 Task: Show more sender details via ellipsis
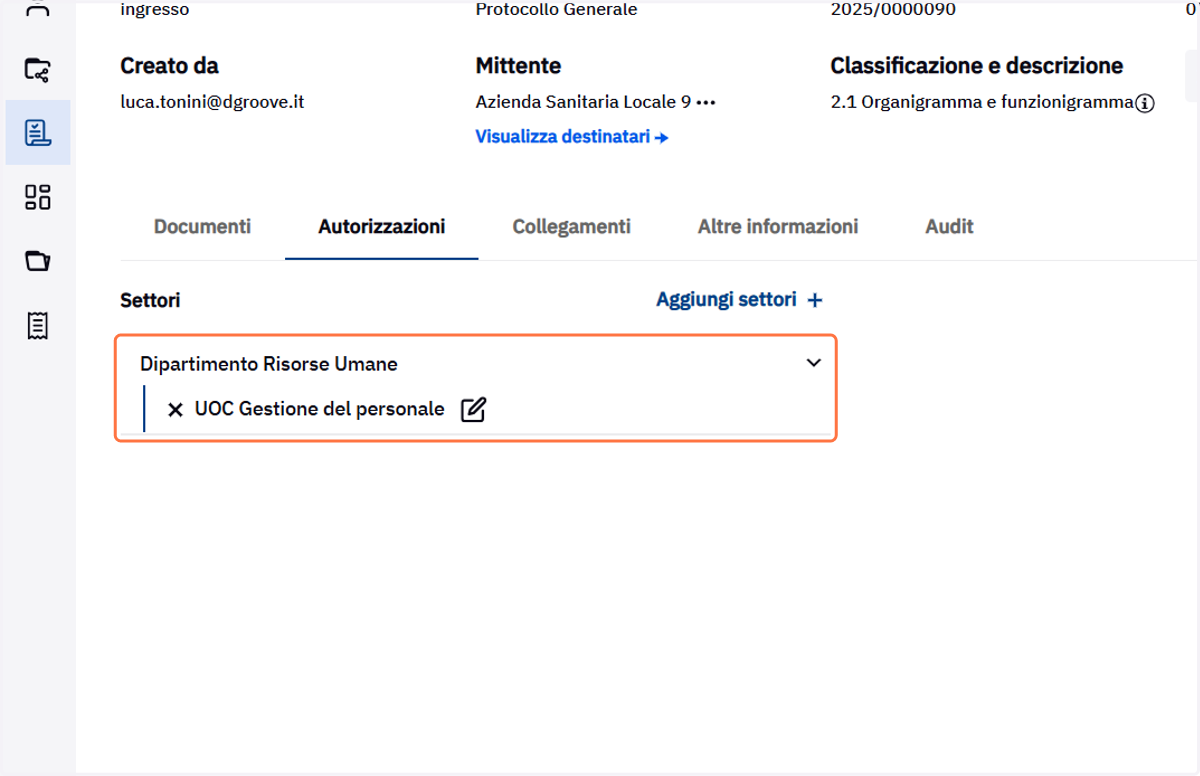click(706, 102)
